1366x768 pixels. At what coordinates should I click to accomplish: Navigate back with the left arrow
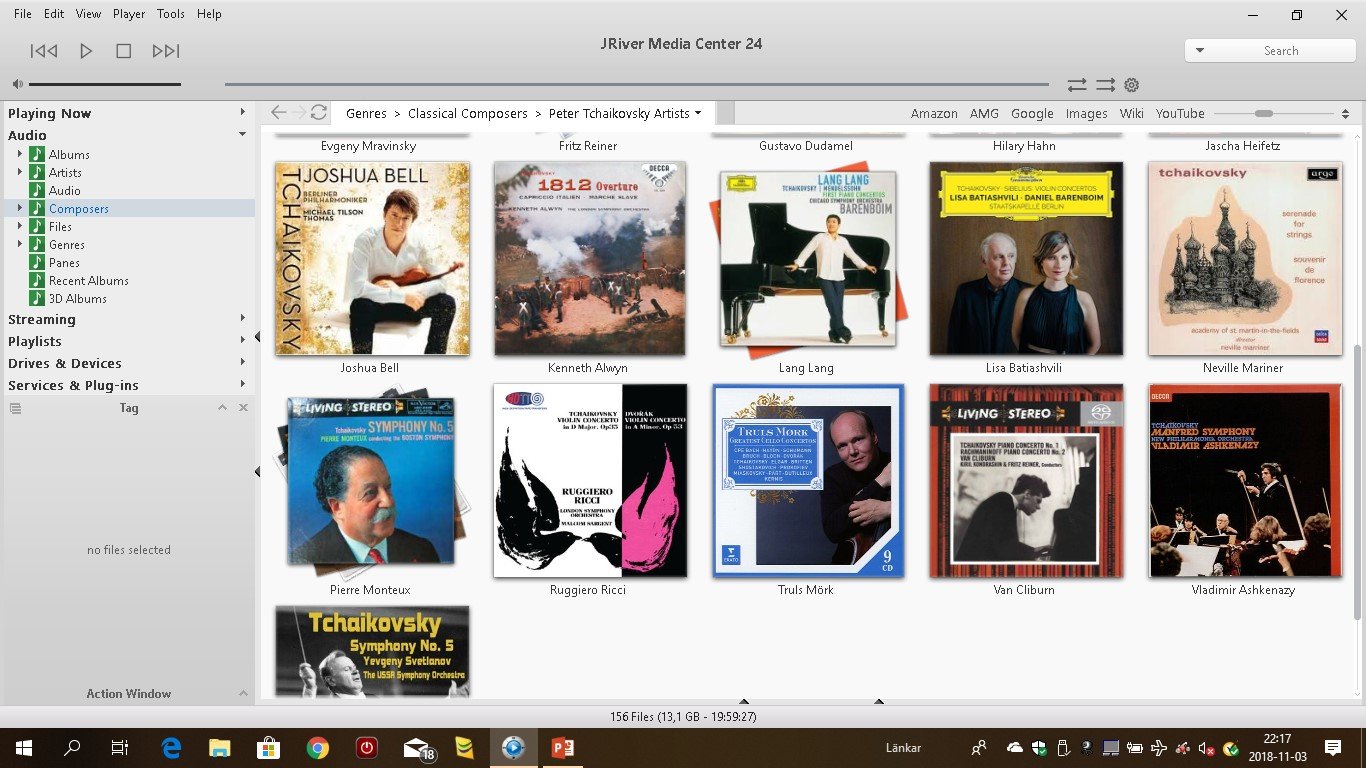(x=279, y=113)
